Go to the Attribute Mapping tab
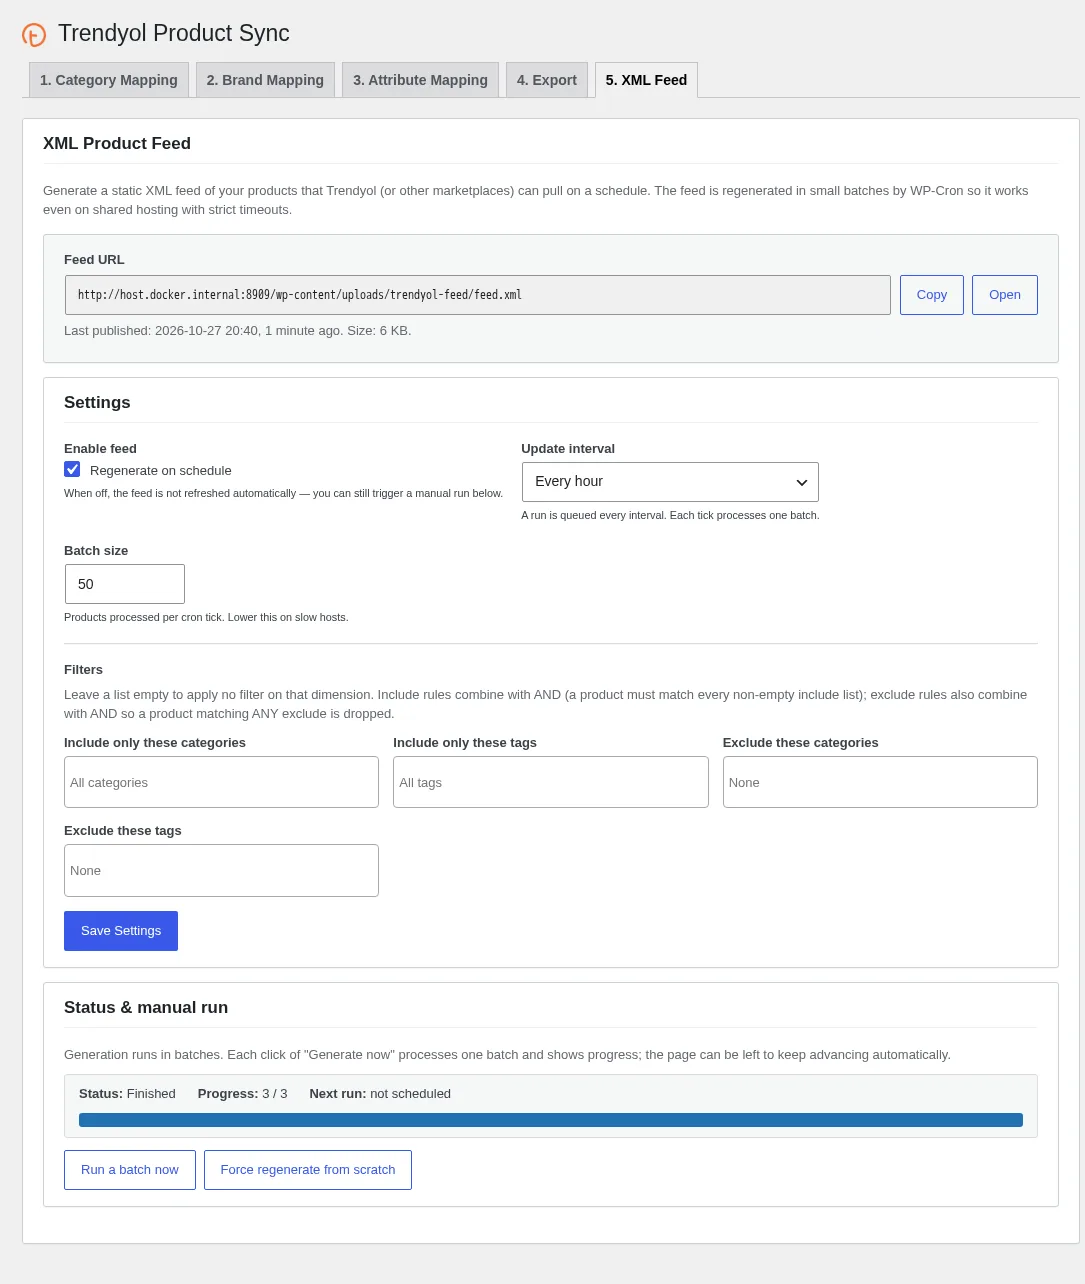1085x1284 pixels. pyautogui.click(x=420, y=80)
